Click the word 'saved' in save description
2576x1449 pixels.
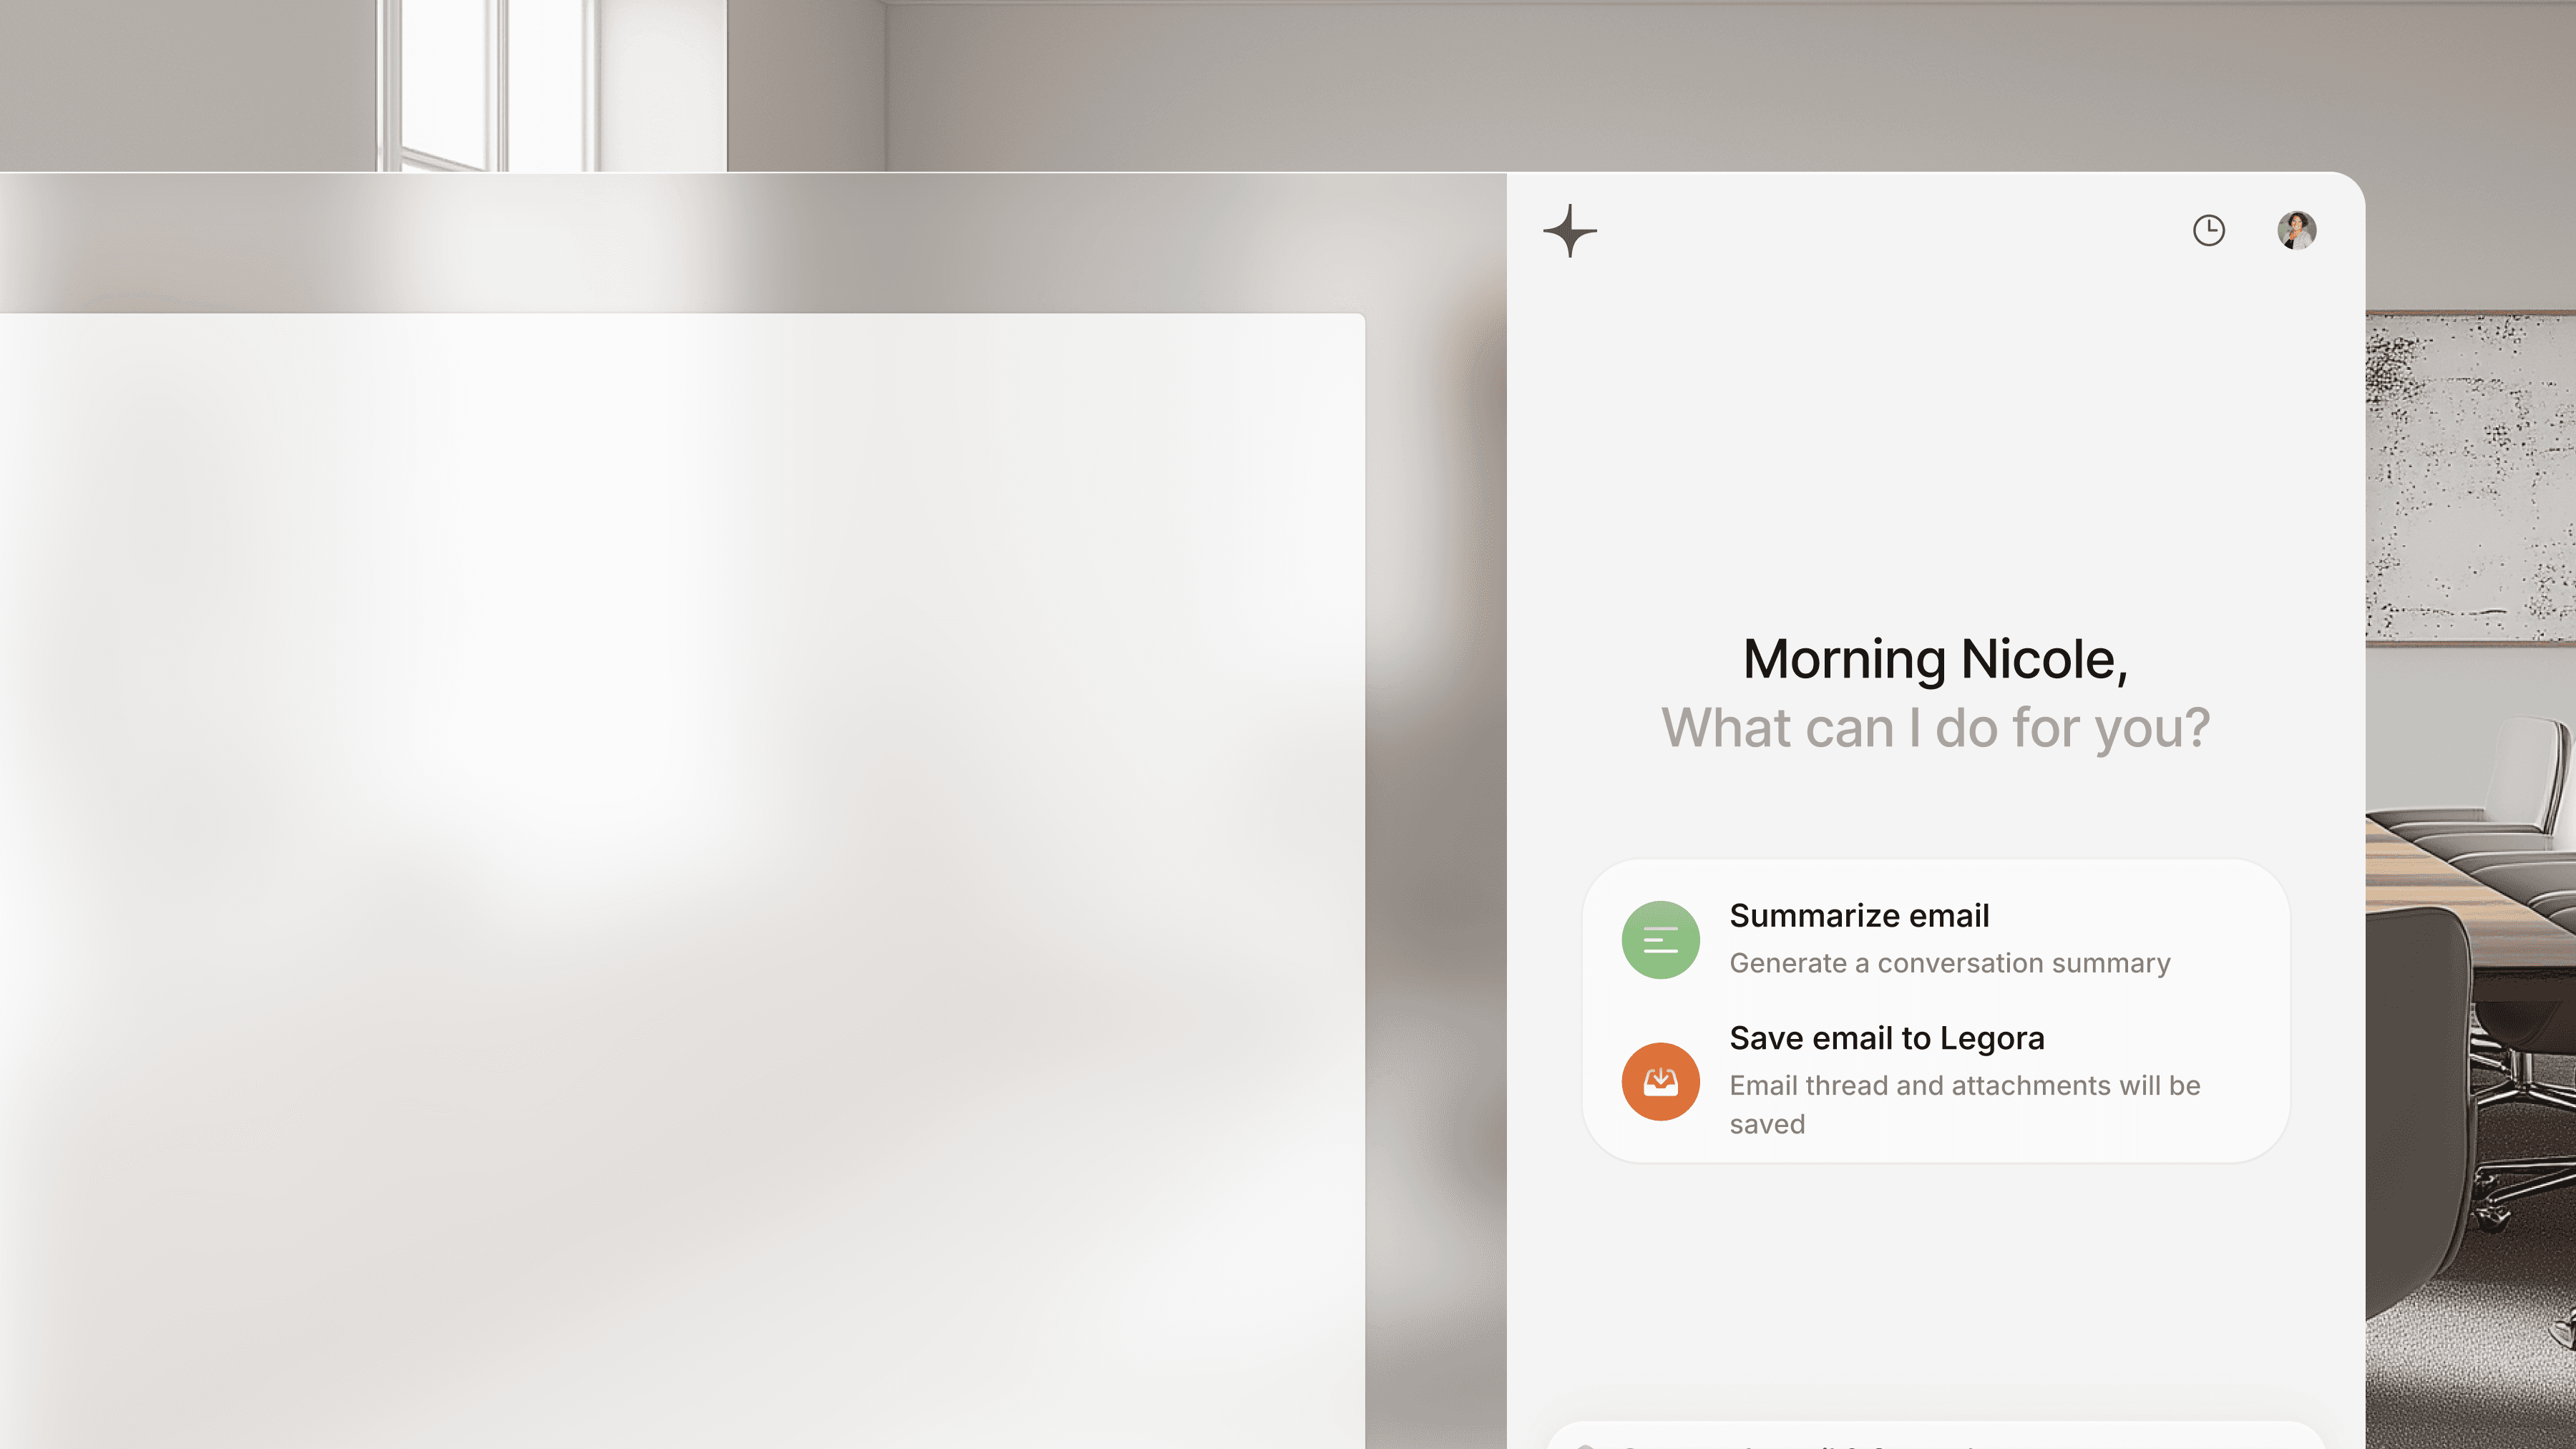tap(1767, 1124)
